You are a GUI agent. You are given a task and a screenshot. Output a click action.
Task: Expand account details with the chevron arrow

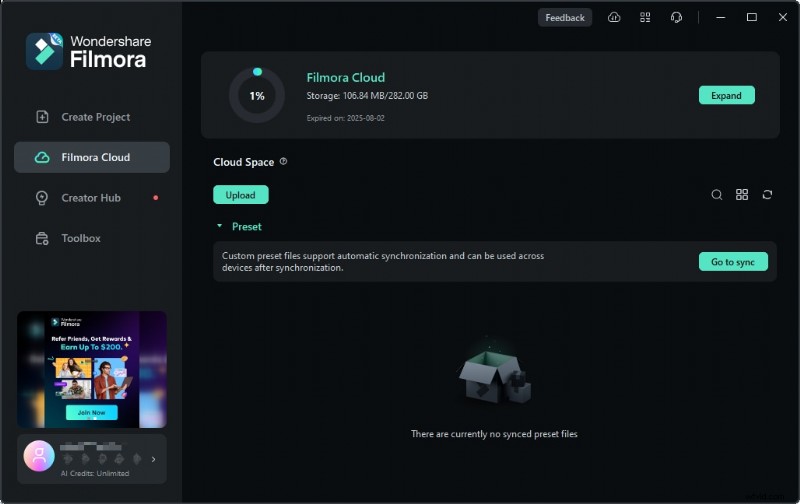pyautogui.click(x=153, y=459)
